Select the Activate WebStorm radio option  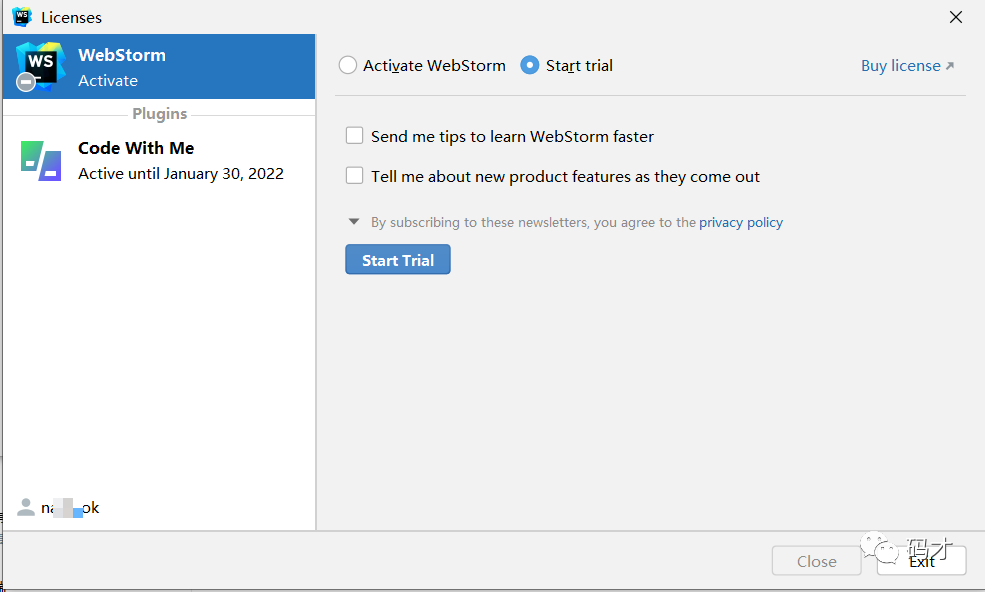[x=348, y=66]
